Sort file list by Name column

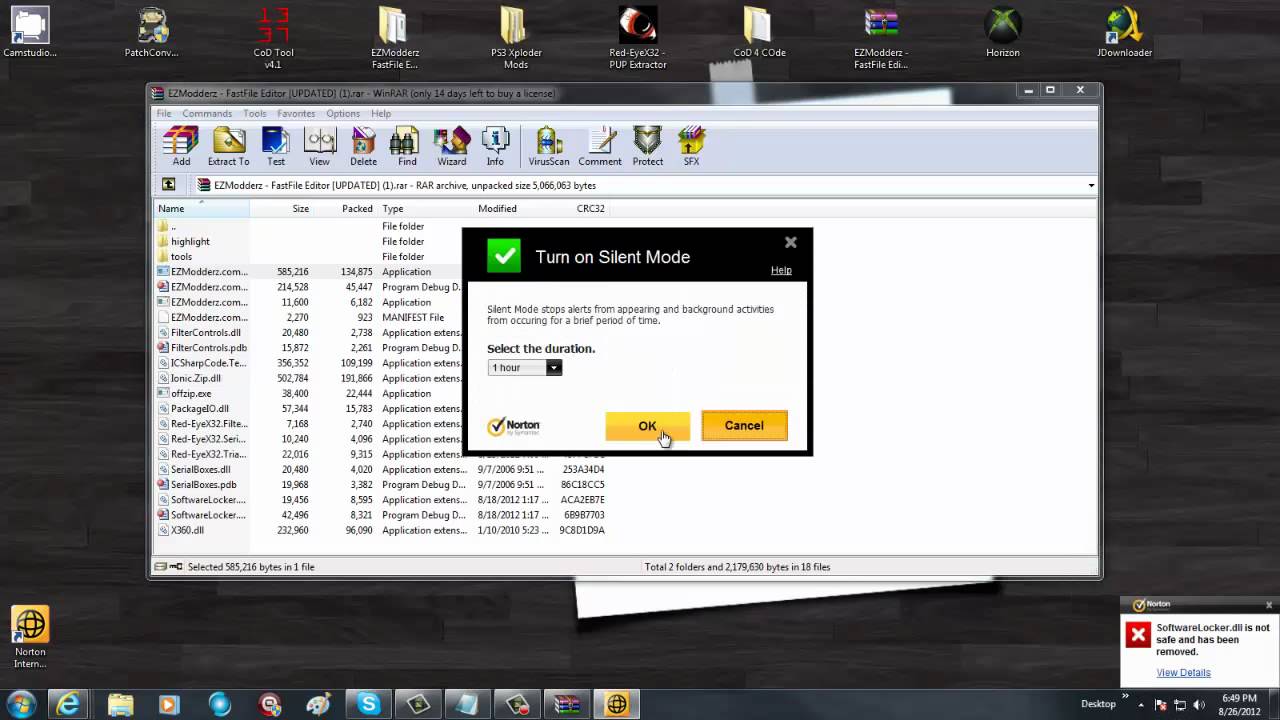[x=202, y=208]
